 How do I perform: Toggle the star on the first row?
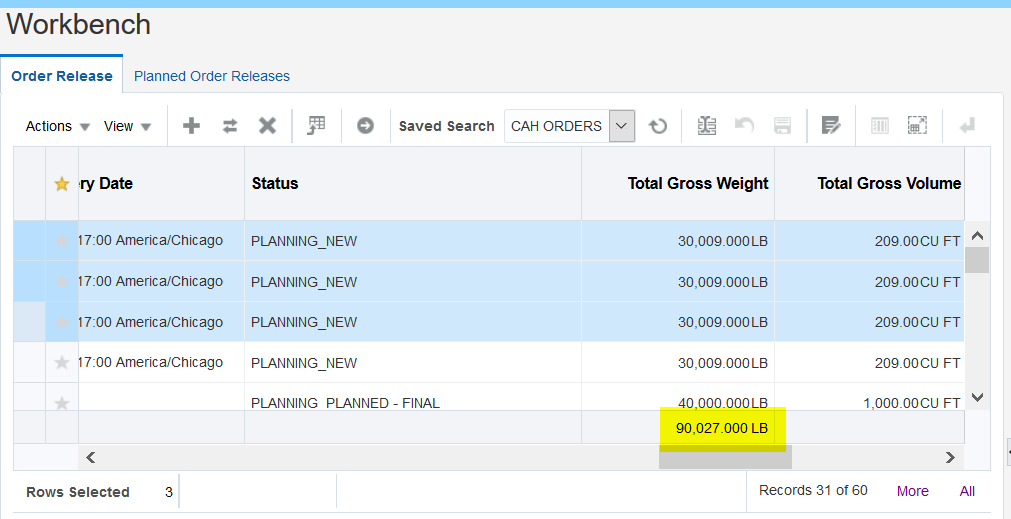pos(62,241)
